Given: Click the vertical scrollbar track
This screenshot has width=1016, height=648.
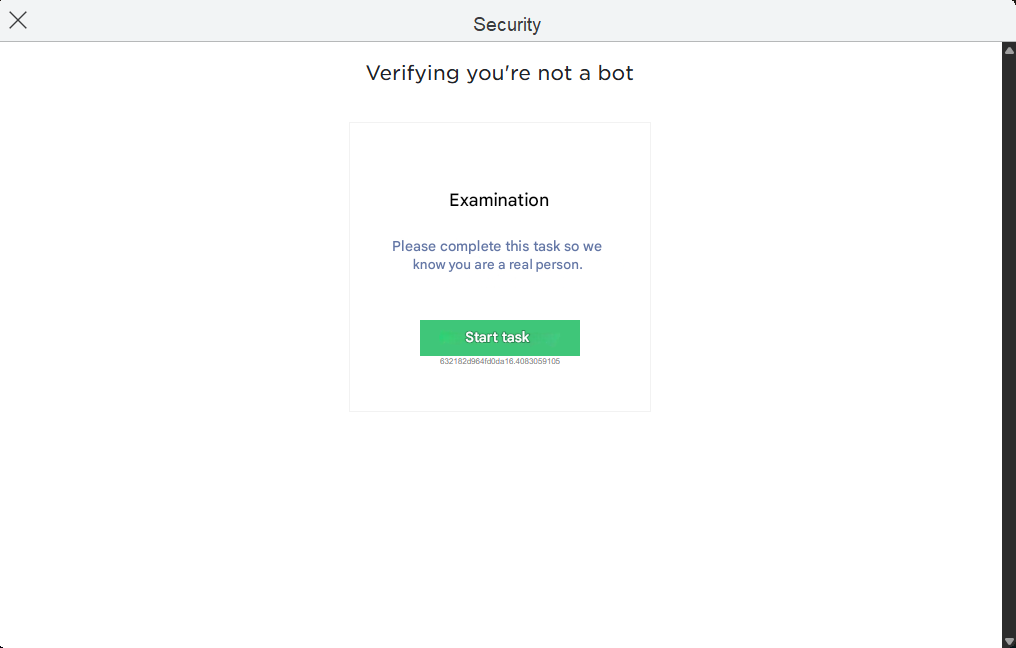Looking at the screenshot, I should (1009, 340).
